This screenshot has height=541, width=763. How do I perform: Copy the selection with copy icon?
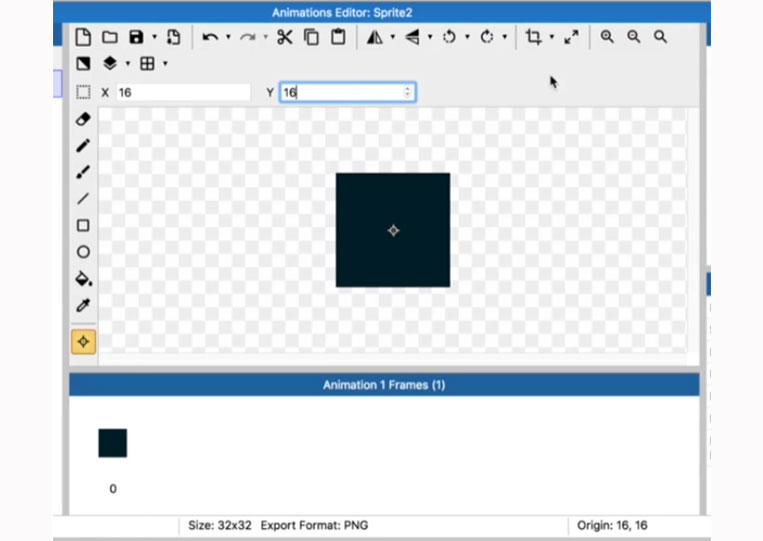click(311, 37)
